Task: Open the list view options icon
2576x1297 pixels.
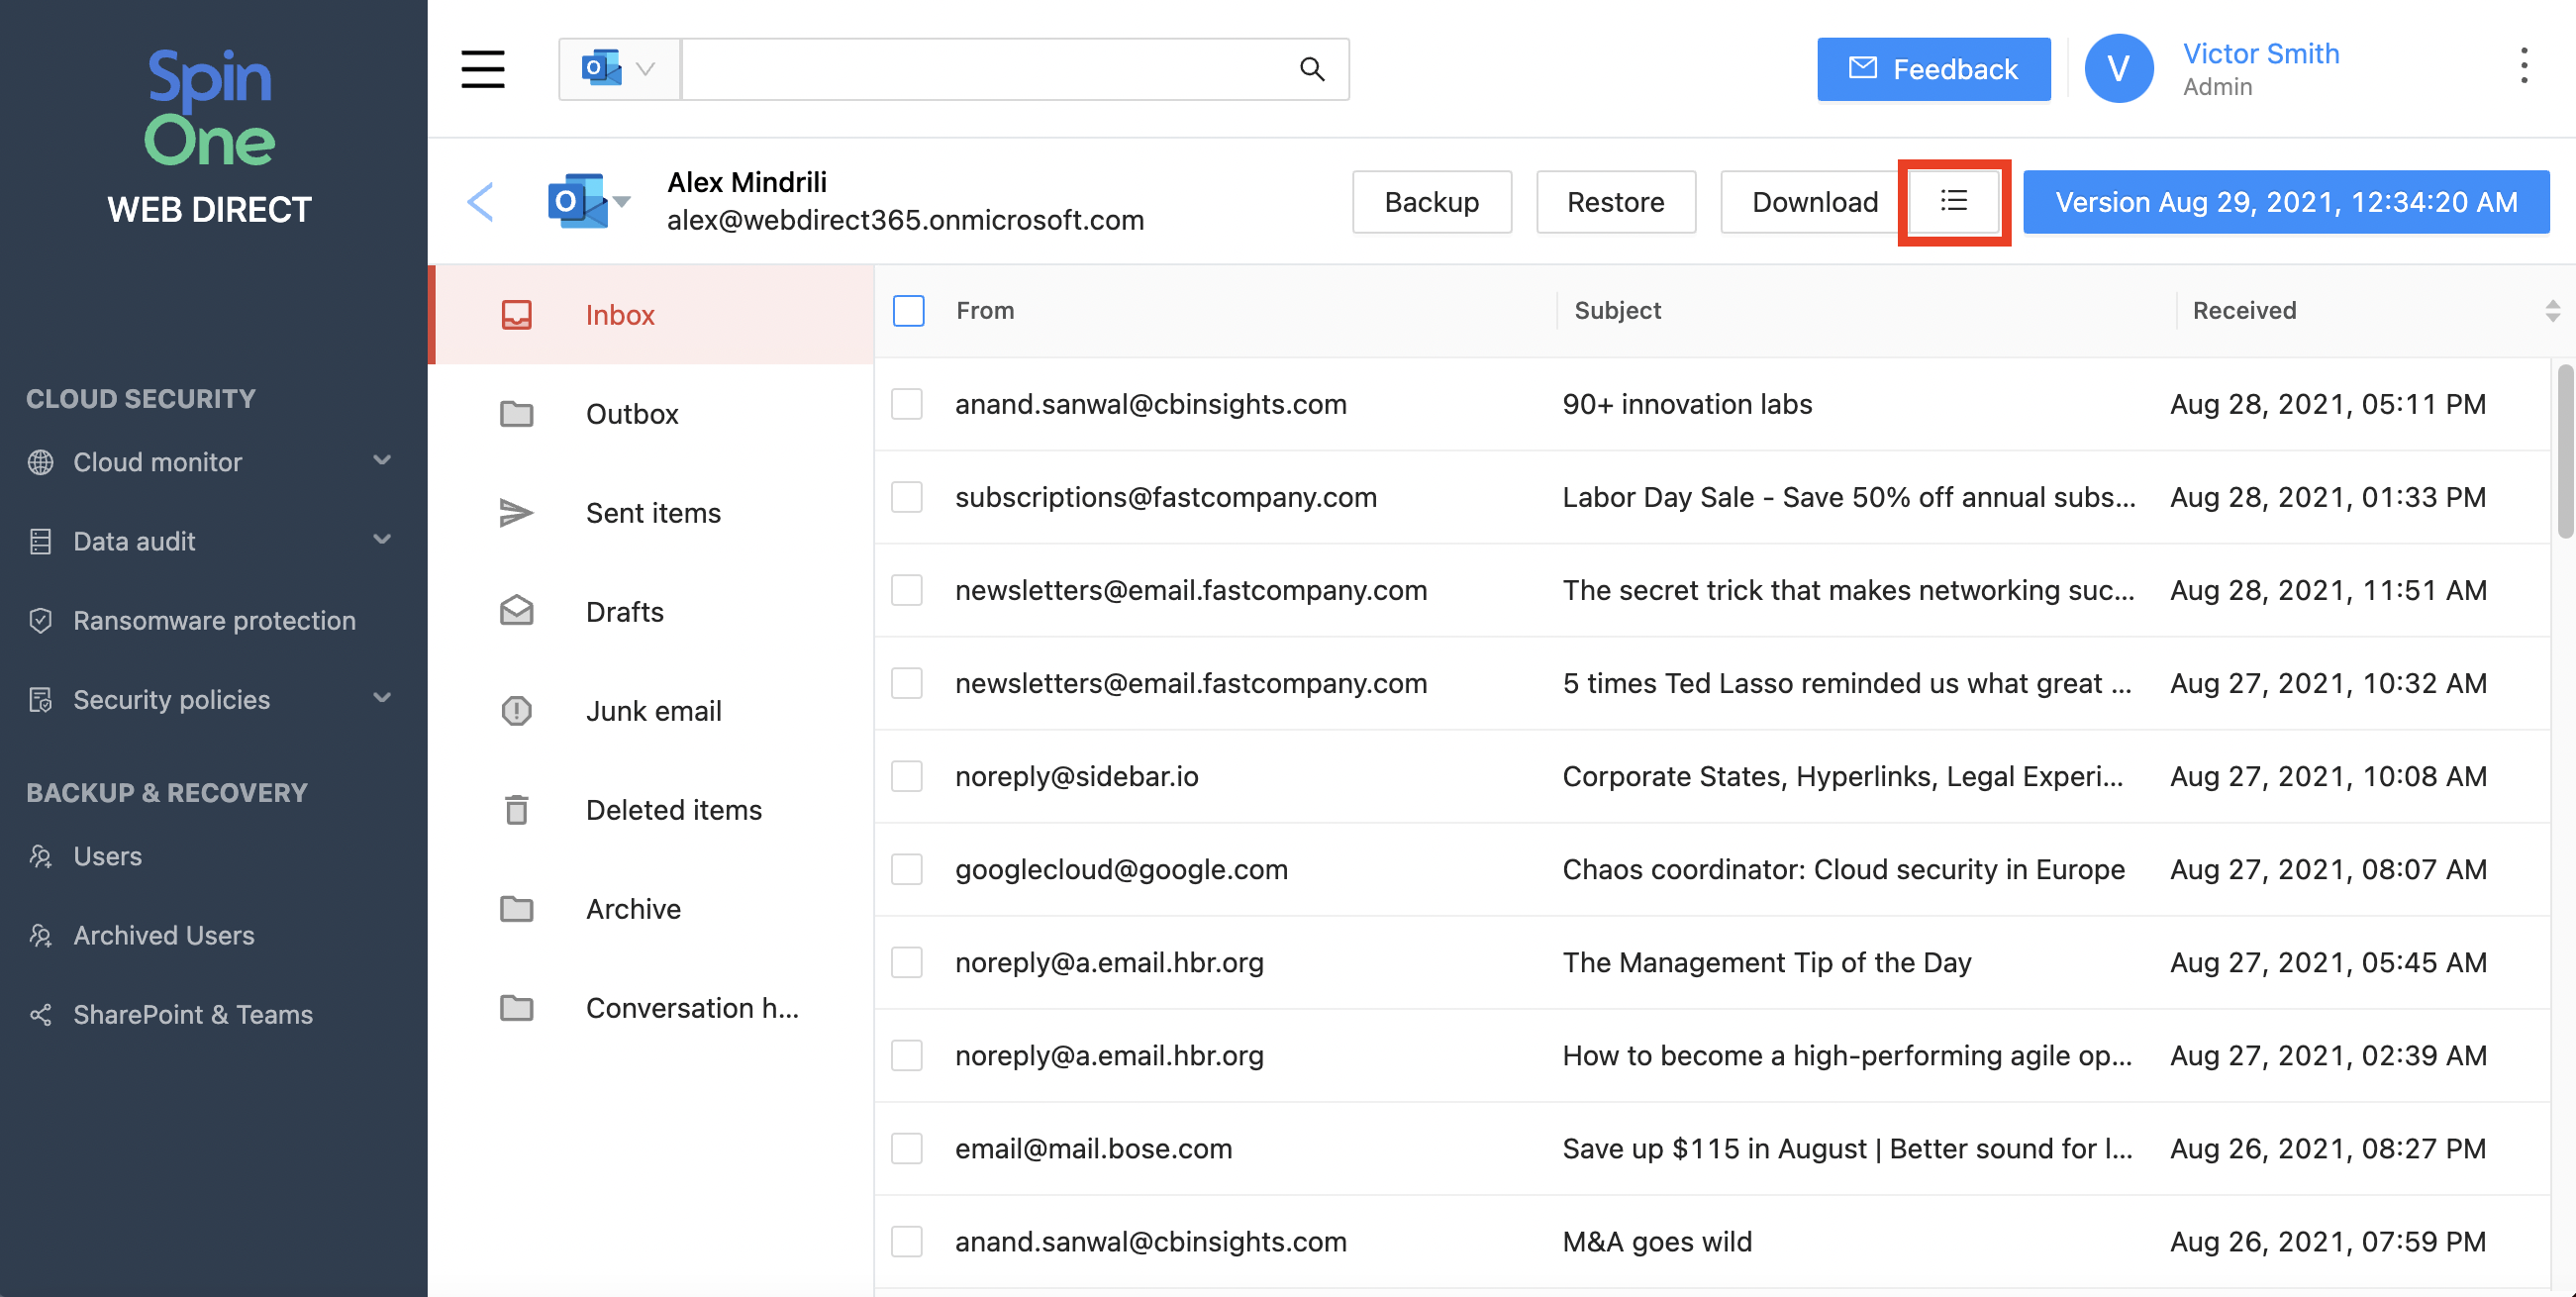Action: pos(1953,201)
